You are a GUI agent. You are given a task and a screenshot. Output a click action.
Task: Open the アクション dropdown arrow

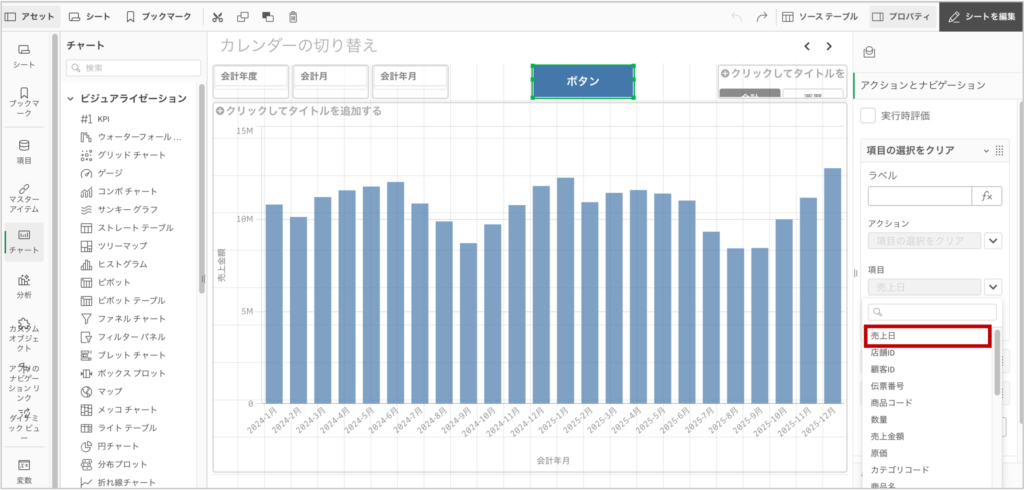[993, 241]
